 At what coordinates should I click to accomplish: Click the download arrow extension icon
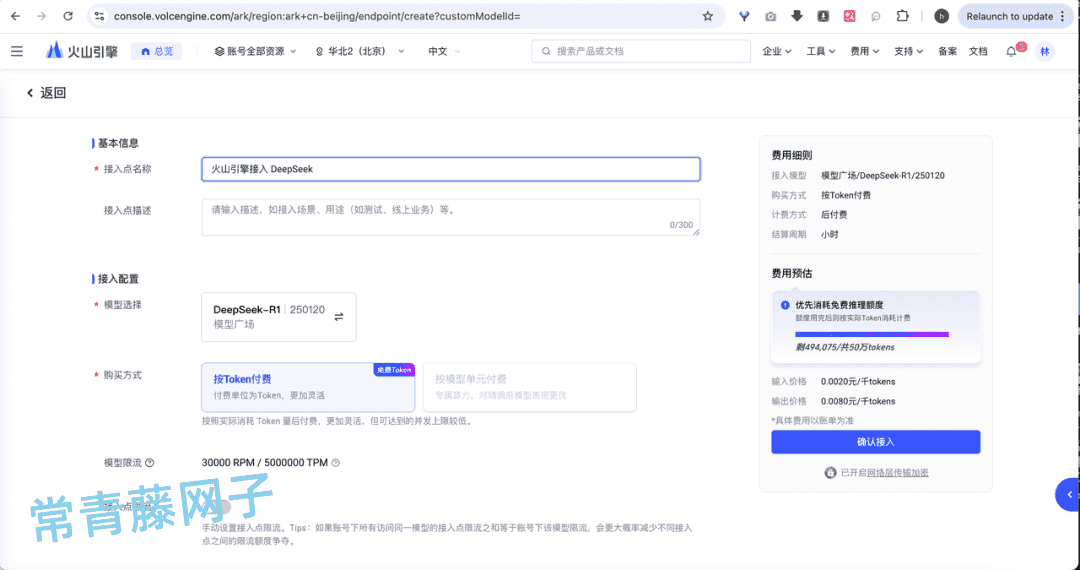(797, 16)
